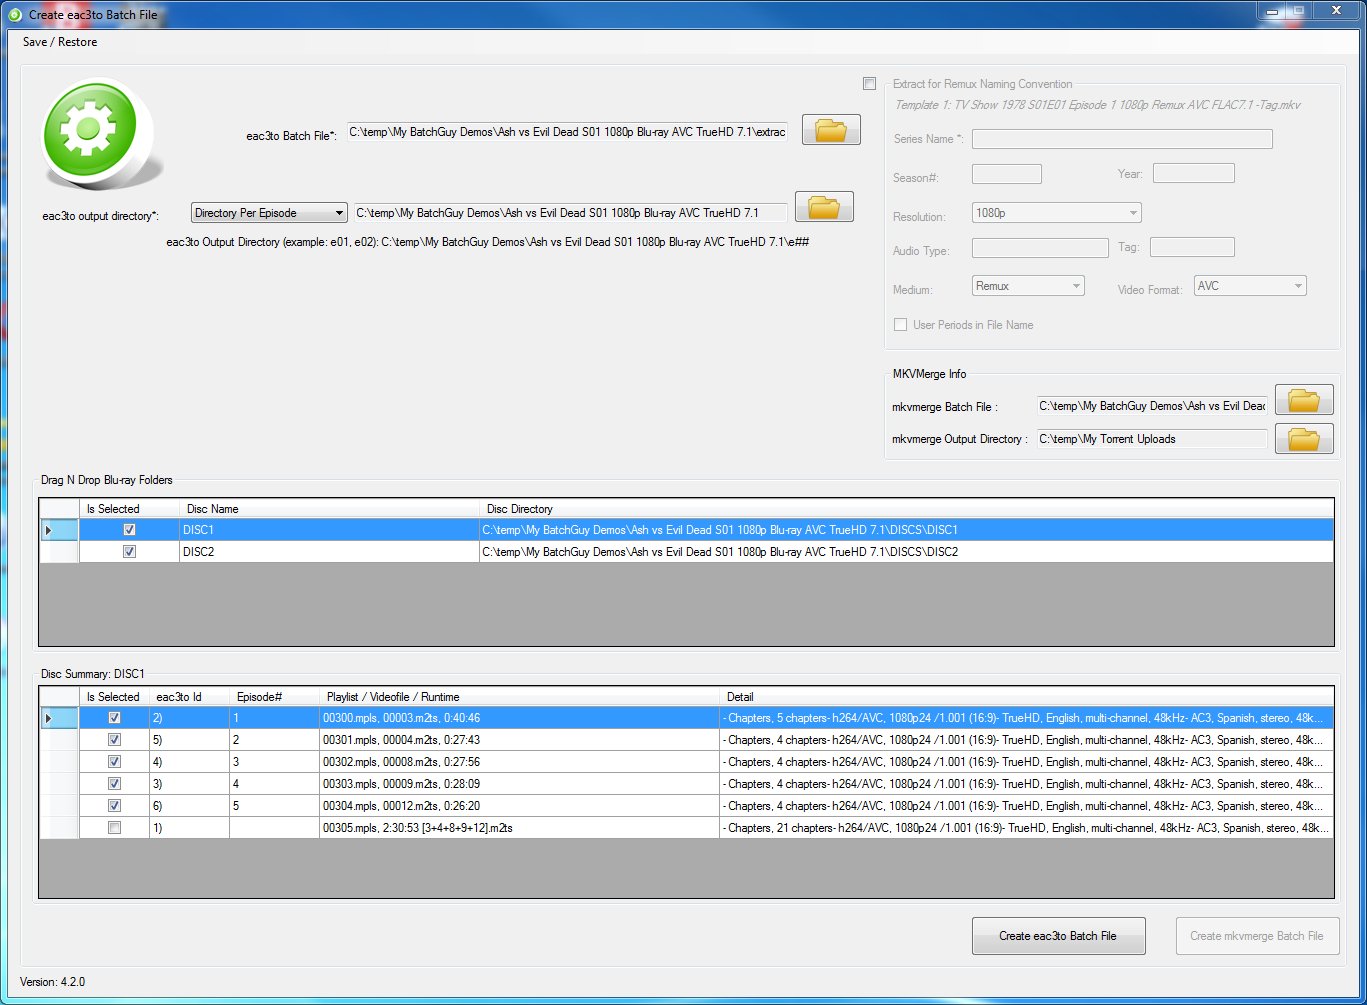1367x1005 pixels.
Task: Click the 00305.mpls, 2:30:53 playlist cell
Action: tap(519, 828)
